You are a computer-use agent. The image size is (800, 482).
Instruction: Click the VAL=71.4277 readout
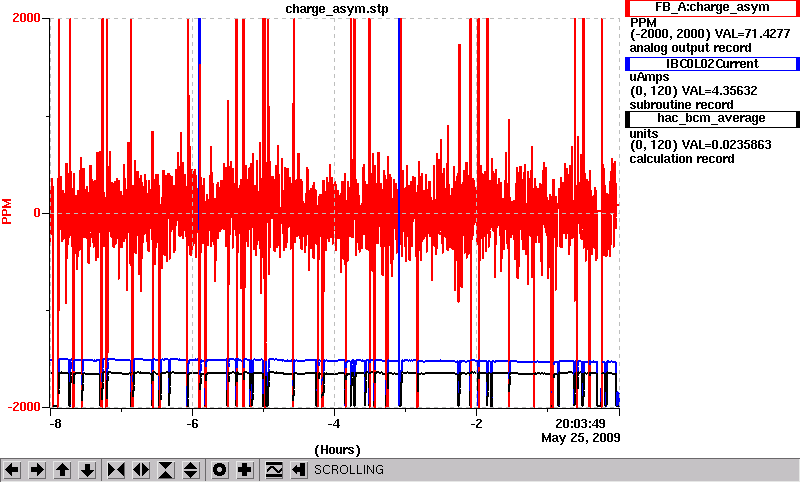[x=753, y=34]
